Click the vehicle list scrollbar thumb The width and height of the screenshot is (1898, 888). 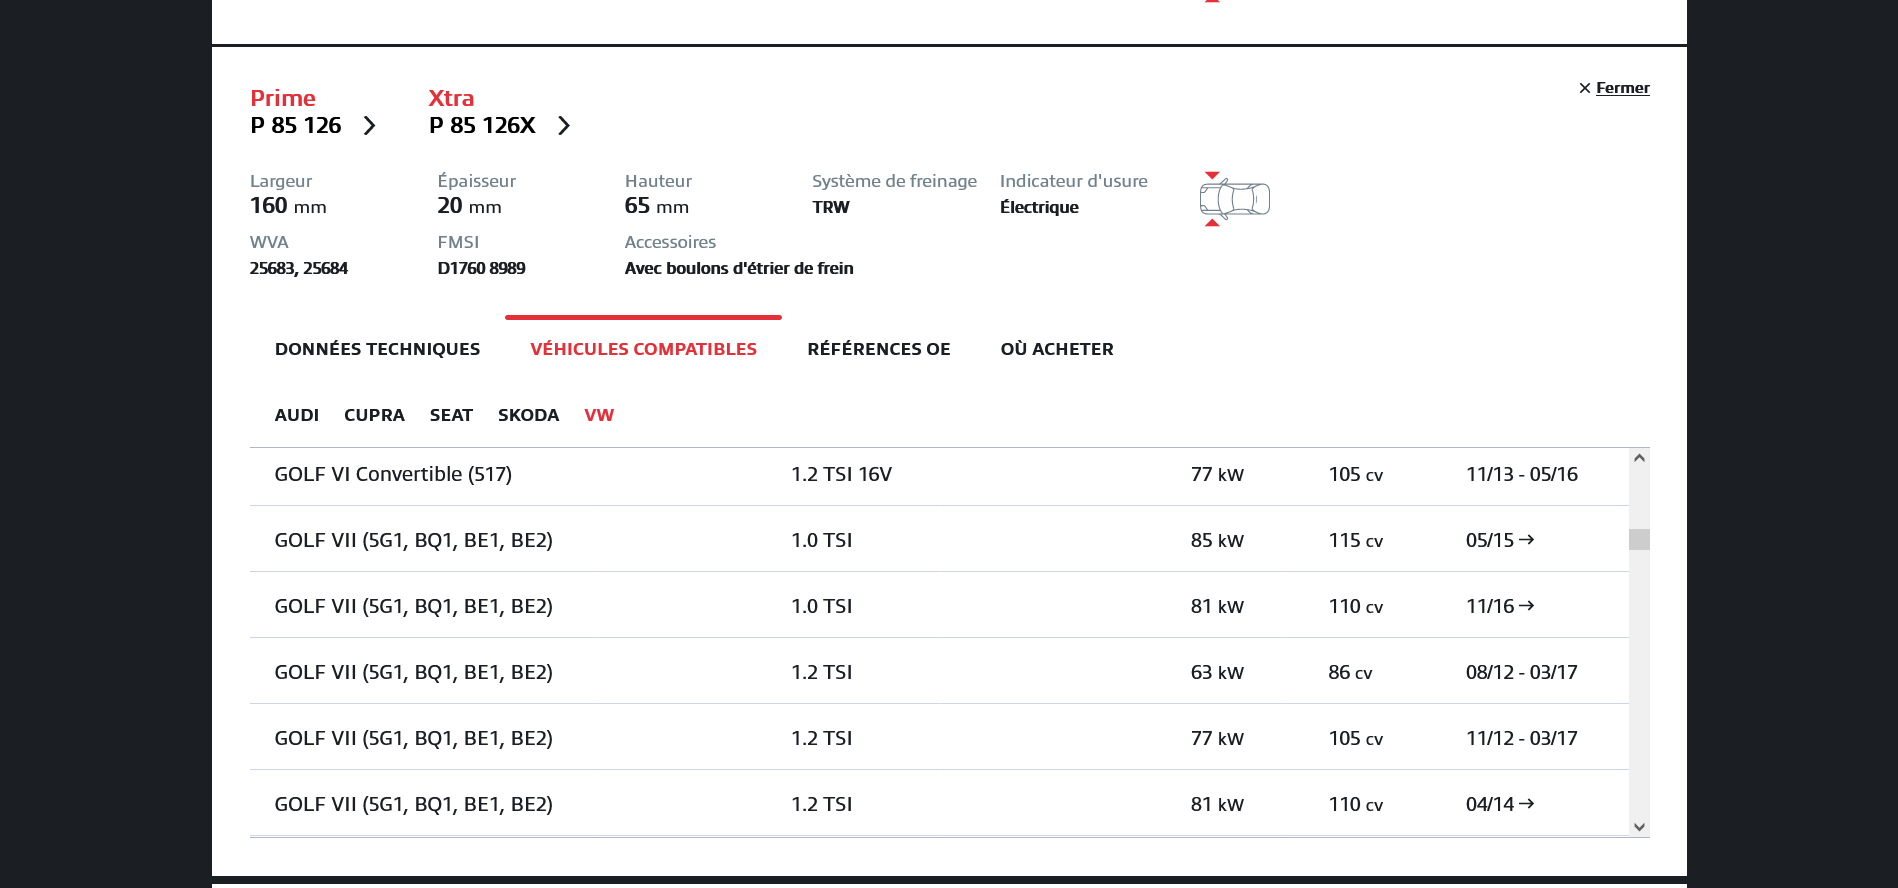click(1639, 539)
